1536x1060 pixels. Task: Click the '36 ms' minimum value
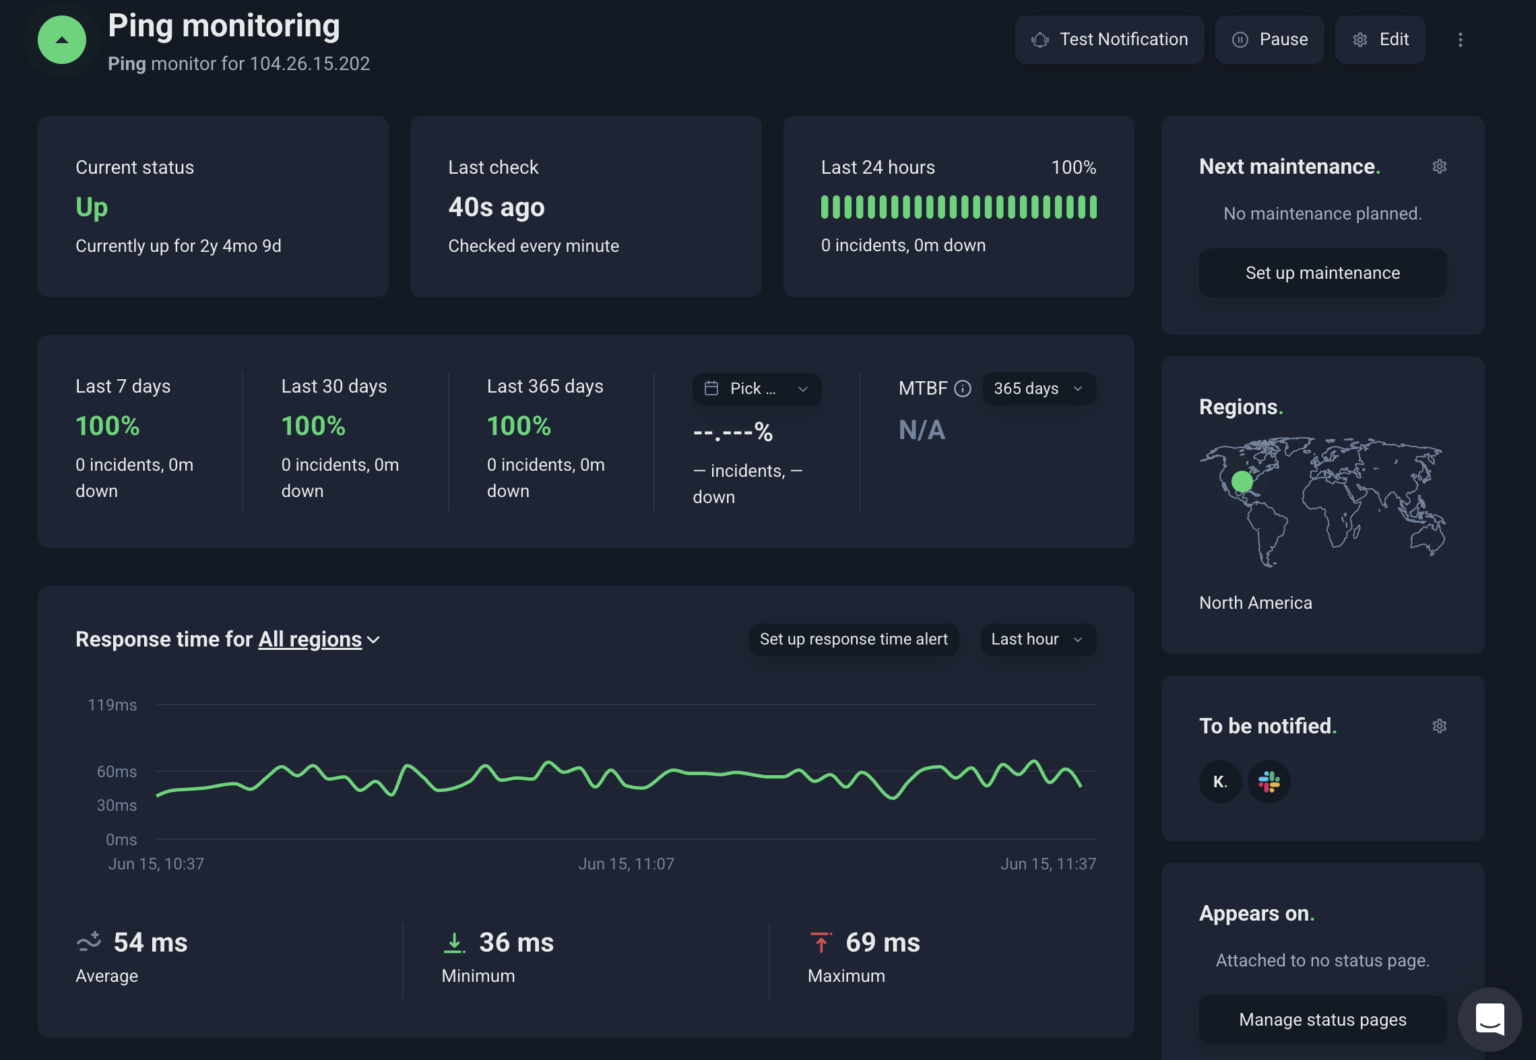pos(516,942)
